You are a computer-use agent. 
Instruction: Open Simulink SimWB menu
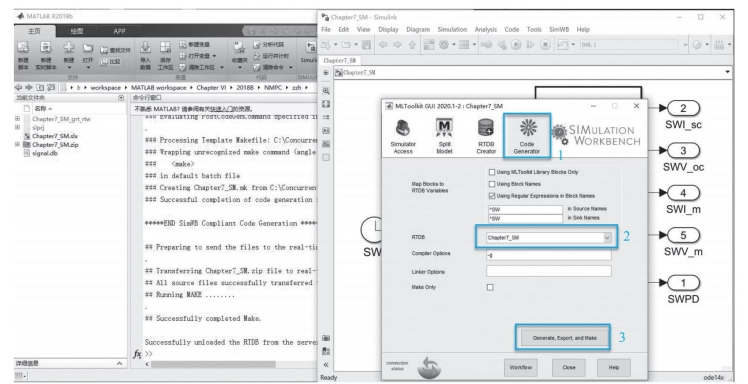pyautogui.click(x=559, y=30)
